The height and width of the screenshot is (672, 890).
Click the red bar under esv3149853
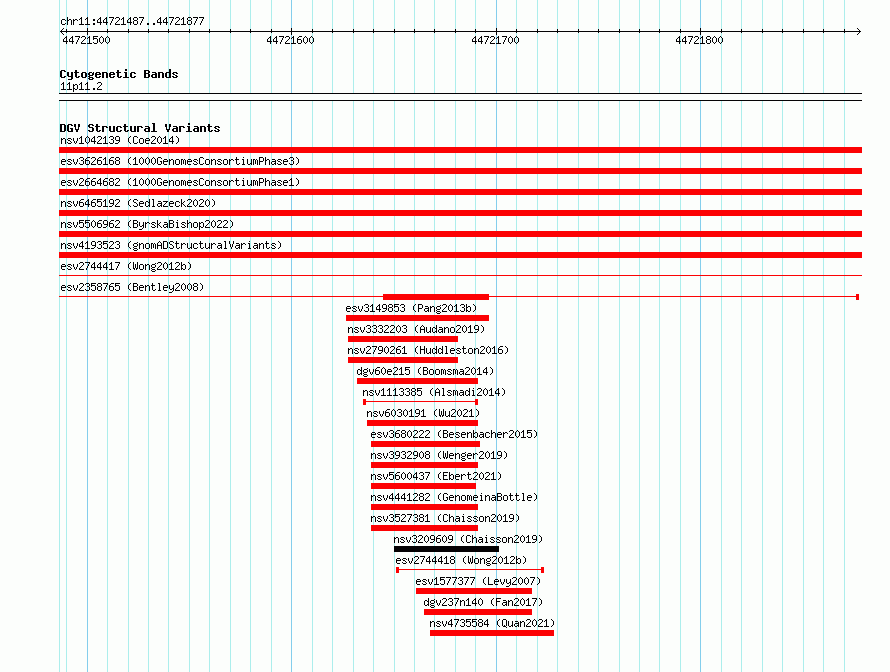[417, 318]
